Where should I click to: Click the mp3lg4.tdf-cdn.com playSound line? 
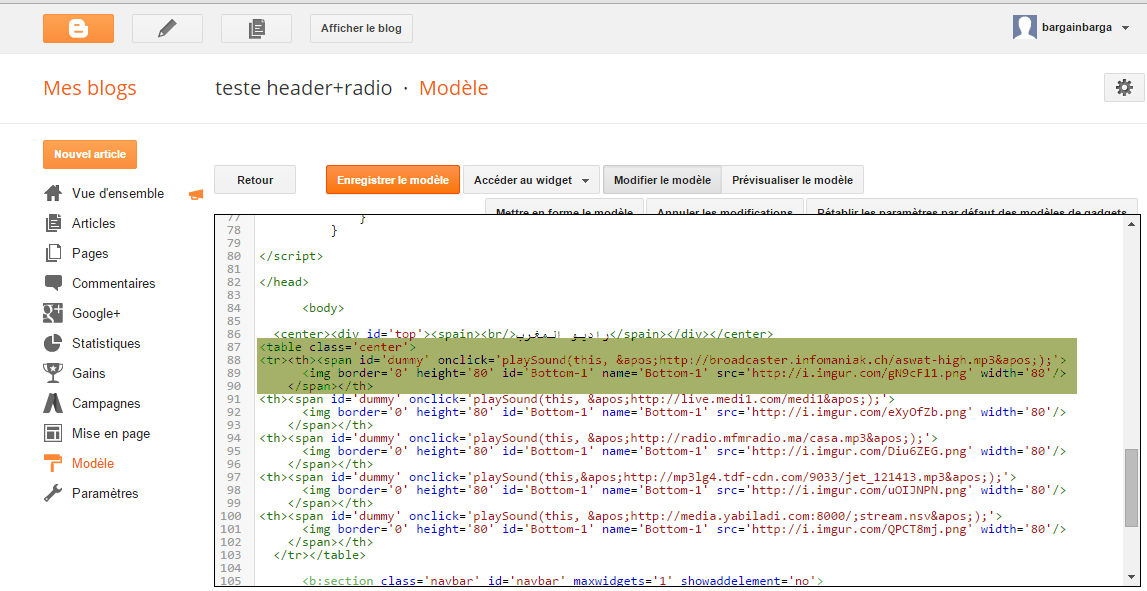coord(638,477)
